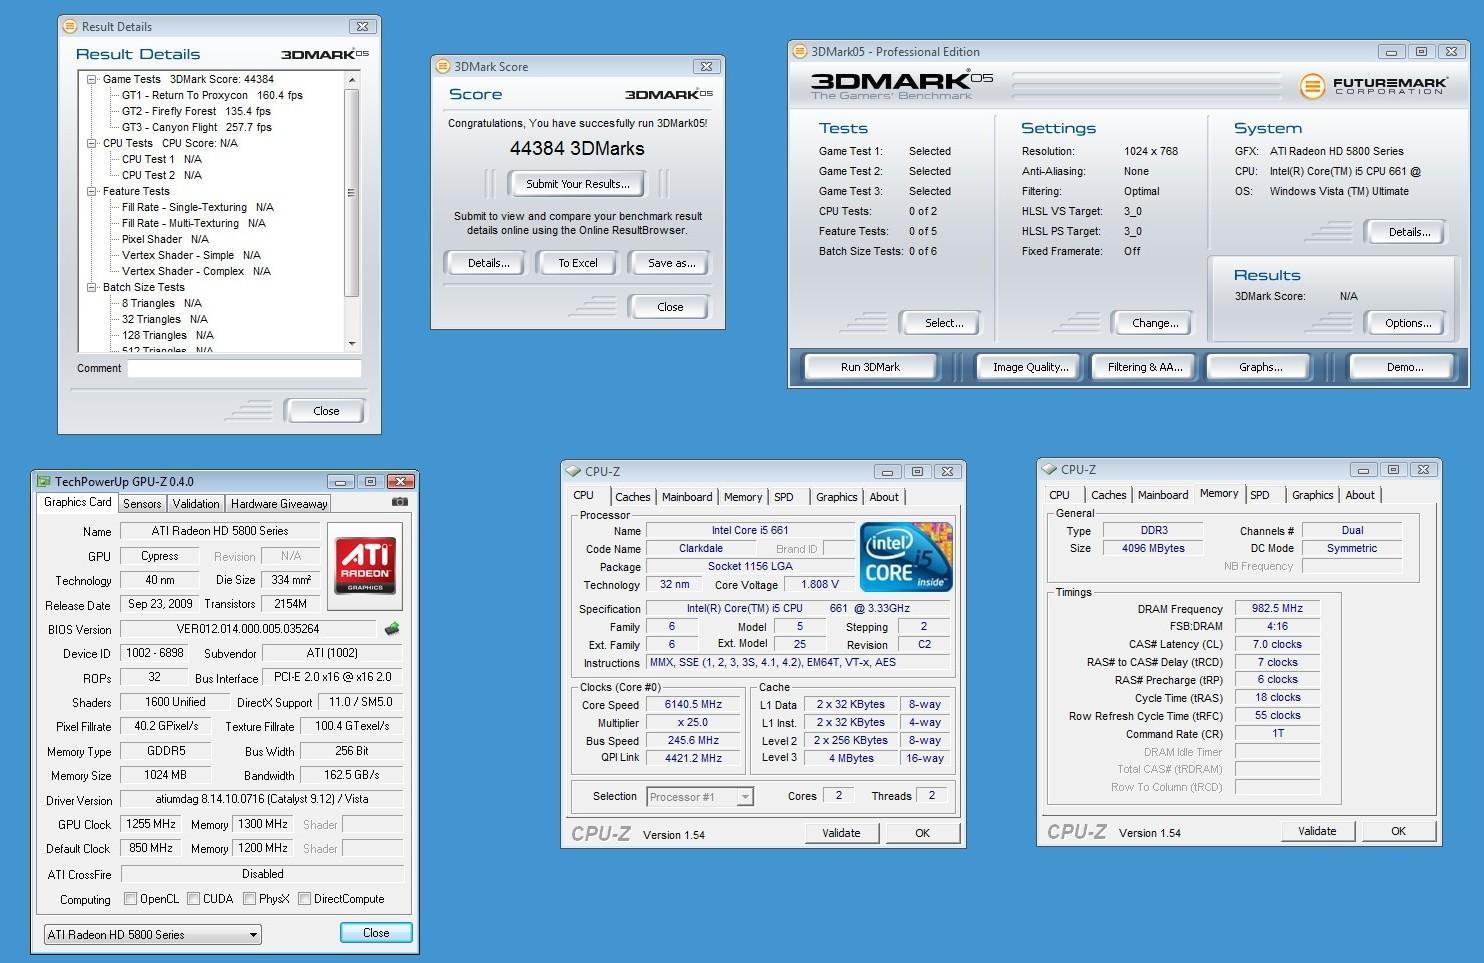Click the 3DMark05 Professional Edition title icon

(x=799, y=51)
